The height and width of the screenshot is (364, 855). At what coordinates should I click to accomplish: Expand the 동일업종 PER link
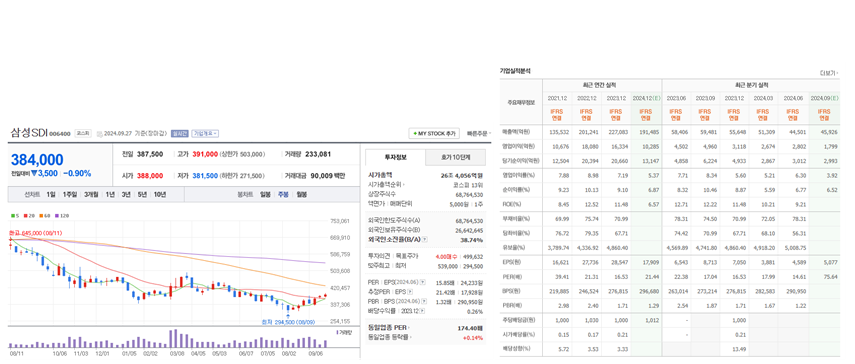click(x=389, y=328)
